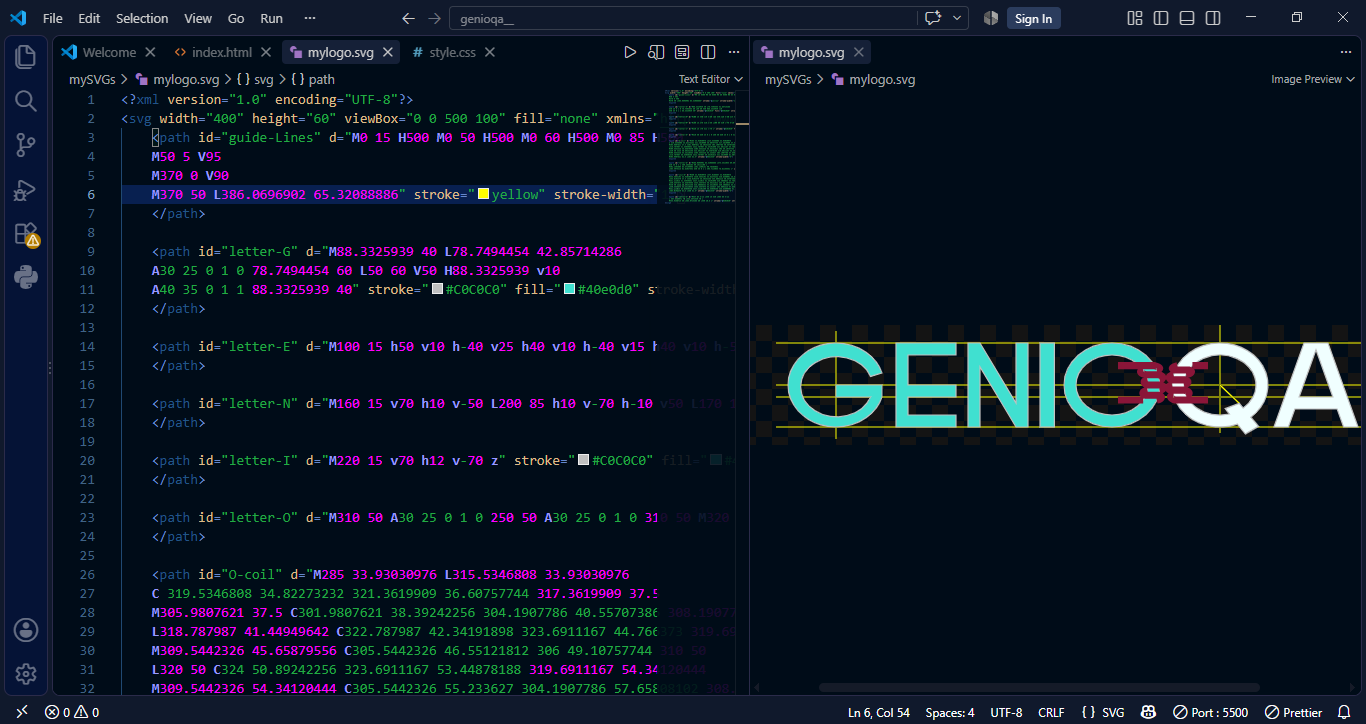Open the Edit menu
1366x724 pixels.
89,18
